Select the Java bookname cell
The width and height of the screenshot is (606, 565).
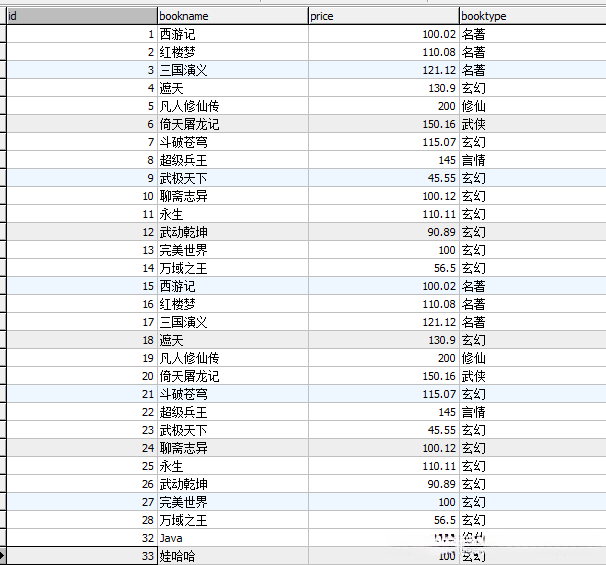233,538
